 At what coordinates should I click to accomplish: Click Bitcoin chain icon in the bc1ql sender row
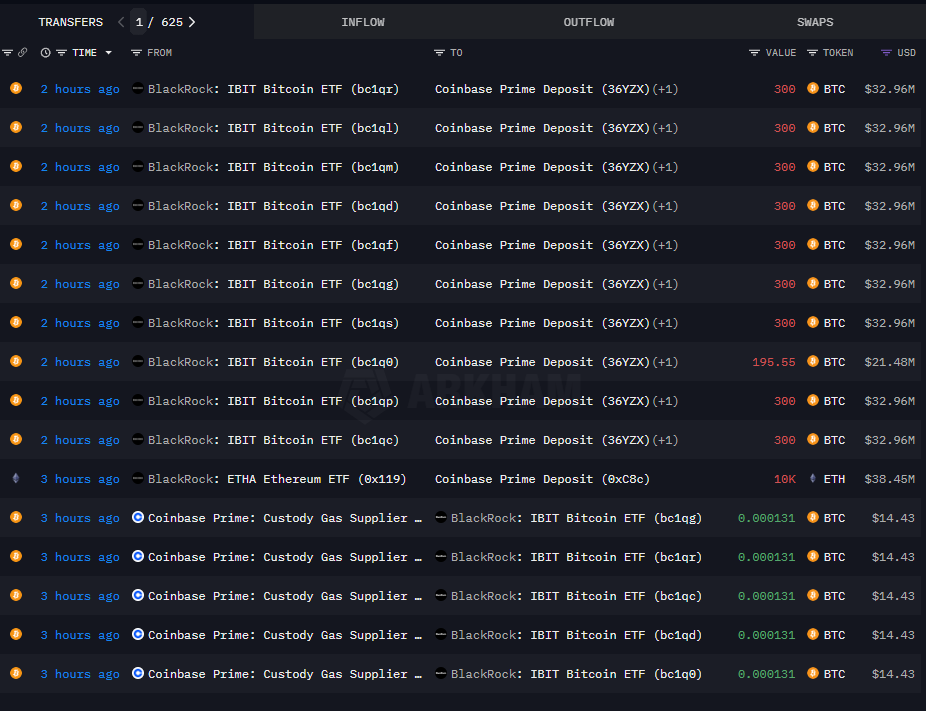coord(16,127)
